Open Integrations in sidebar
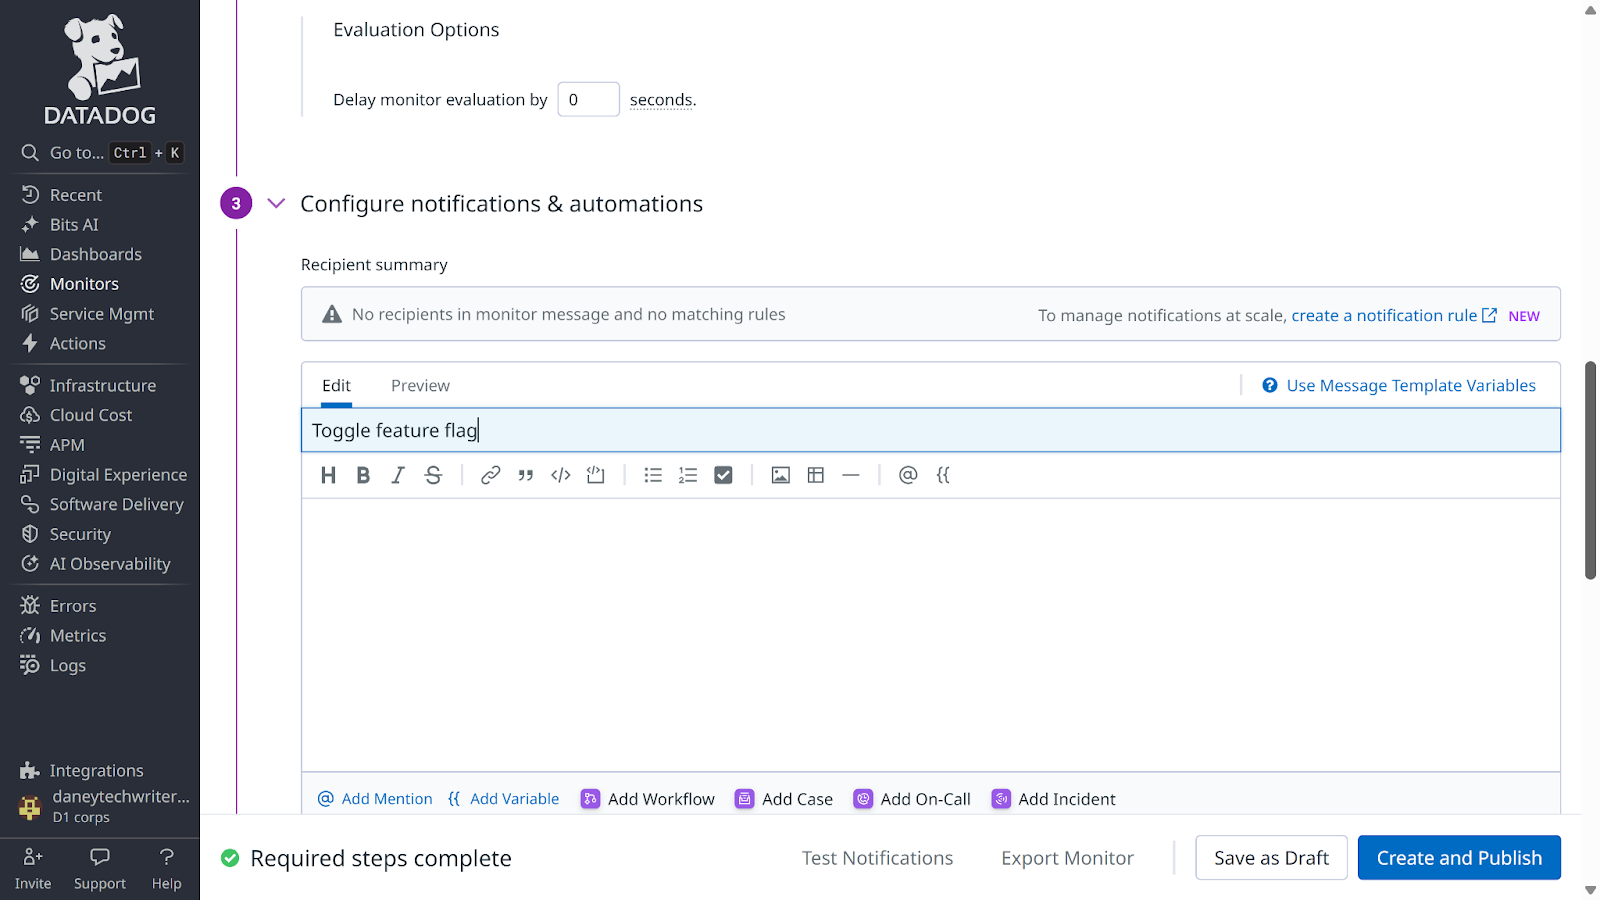 click(96, 770)
